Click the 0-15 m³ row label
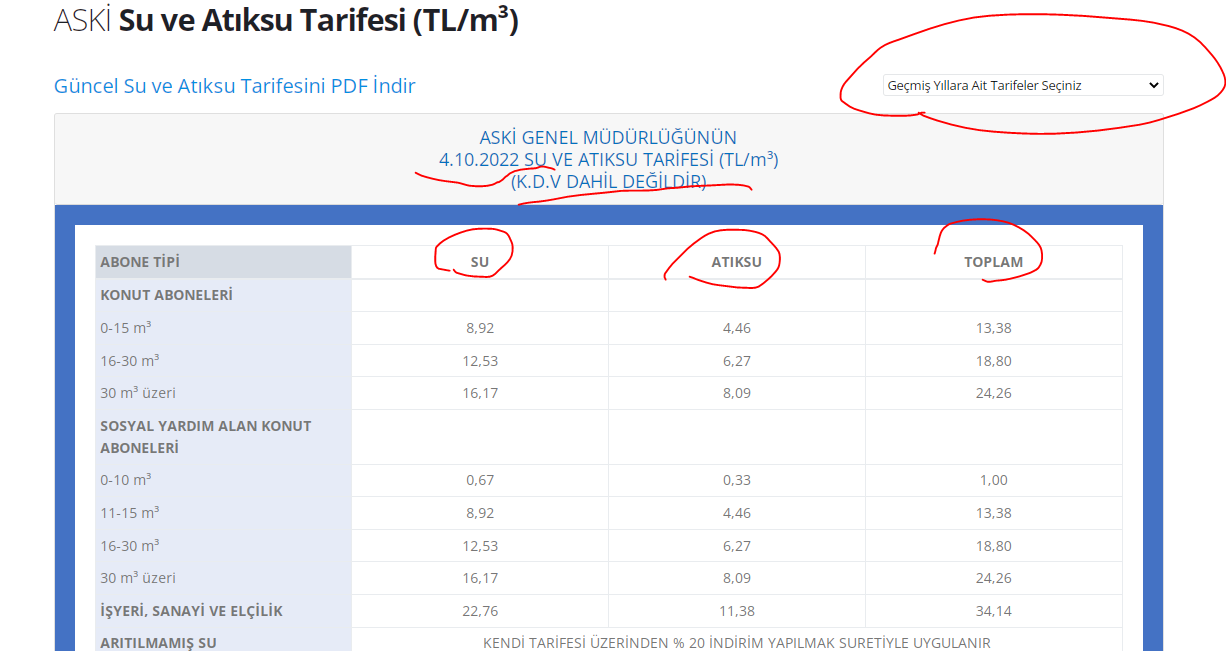Image resolution: width=1226 pixels, height=651 pixels. (126, 328)
